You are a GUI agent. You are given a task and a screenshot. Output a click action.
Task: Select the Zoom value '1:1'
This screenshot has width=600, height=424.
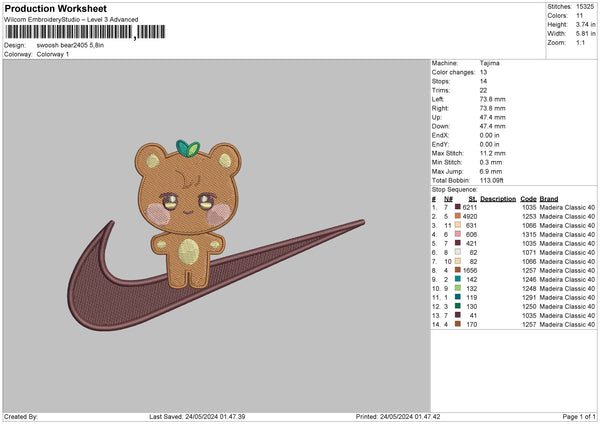580,42
